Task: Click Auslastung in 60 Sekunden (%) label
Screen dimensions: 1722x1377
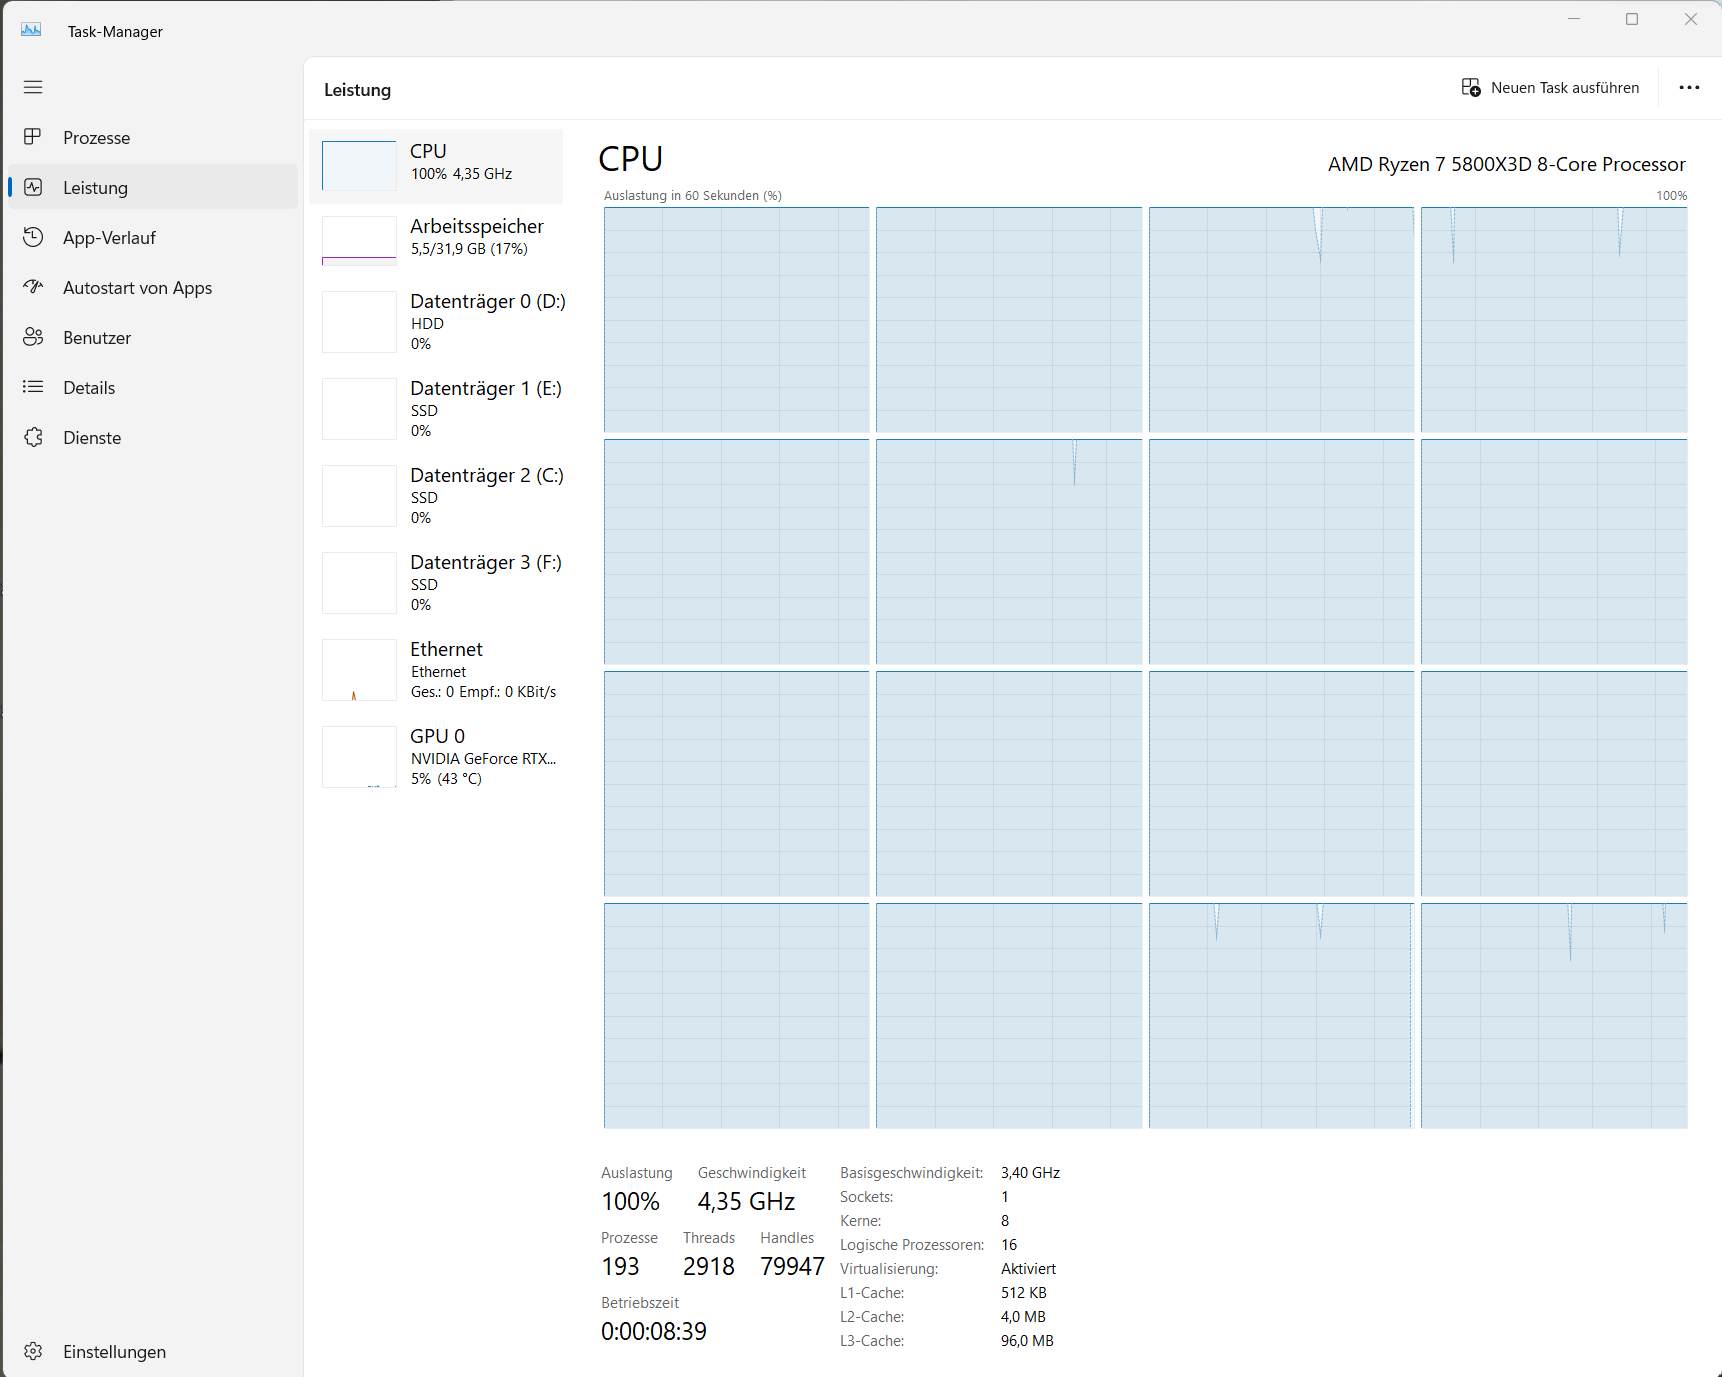Action: point(693,195)
